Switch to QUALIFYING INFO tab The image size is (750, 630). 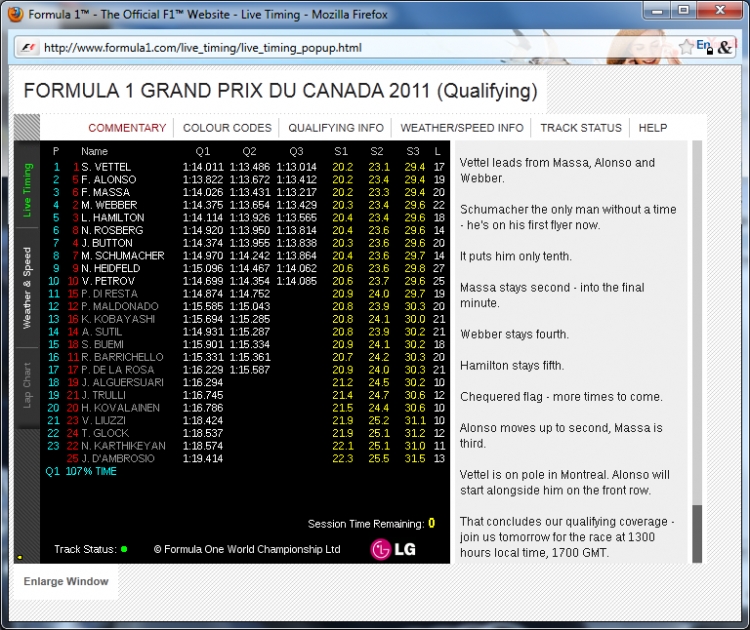click(x=336, y=128)
